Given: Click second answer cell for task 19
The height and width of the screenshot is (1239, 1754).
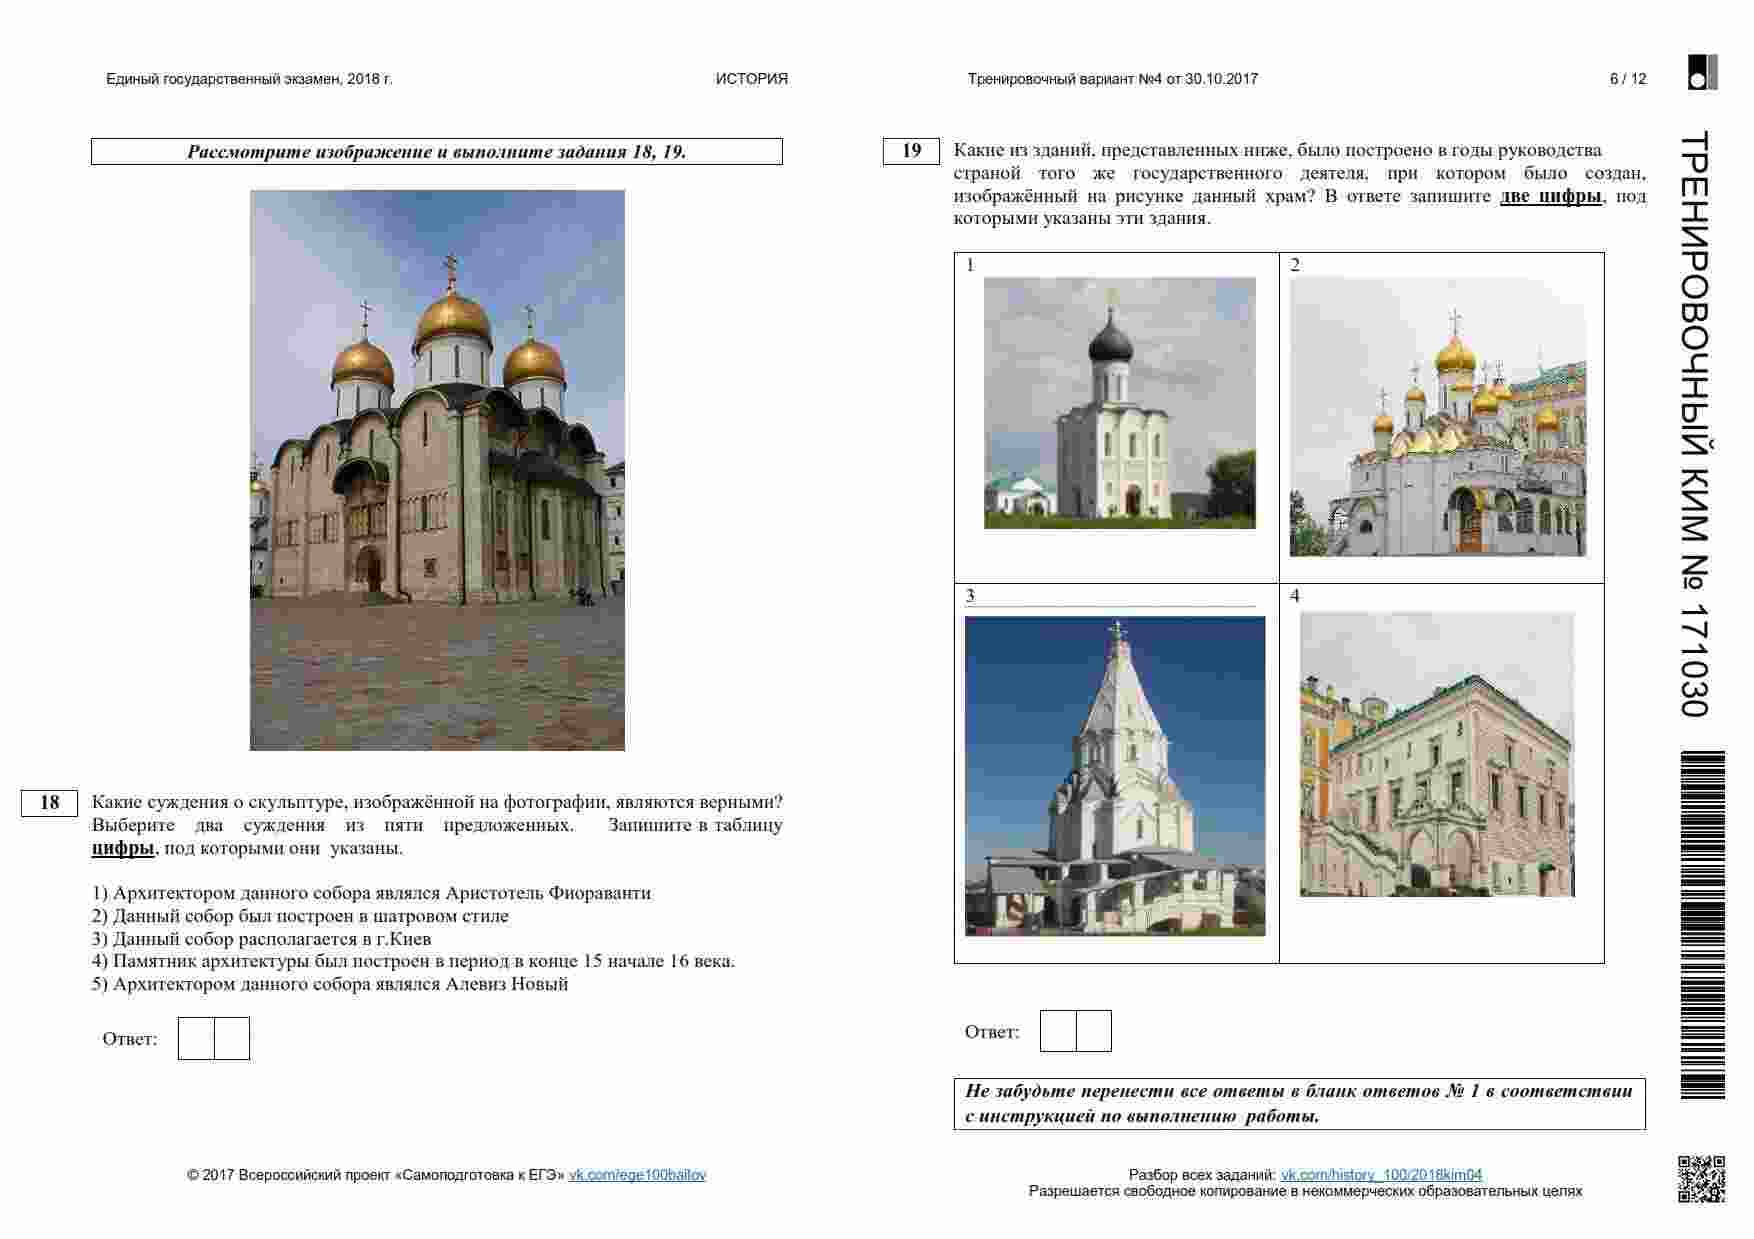Looking at the screenshot, I should pos(1094,1031).
